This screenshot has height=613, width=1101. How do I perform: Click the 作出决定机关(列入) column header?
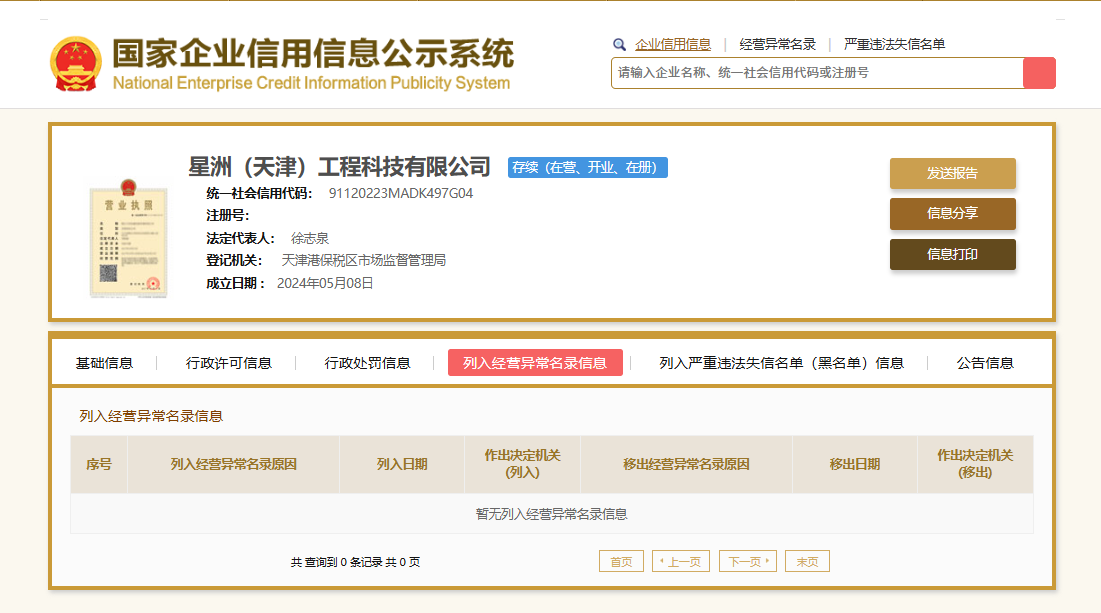(522, 464)
